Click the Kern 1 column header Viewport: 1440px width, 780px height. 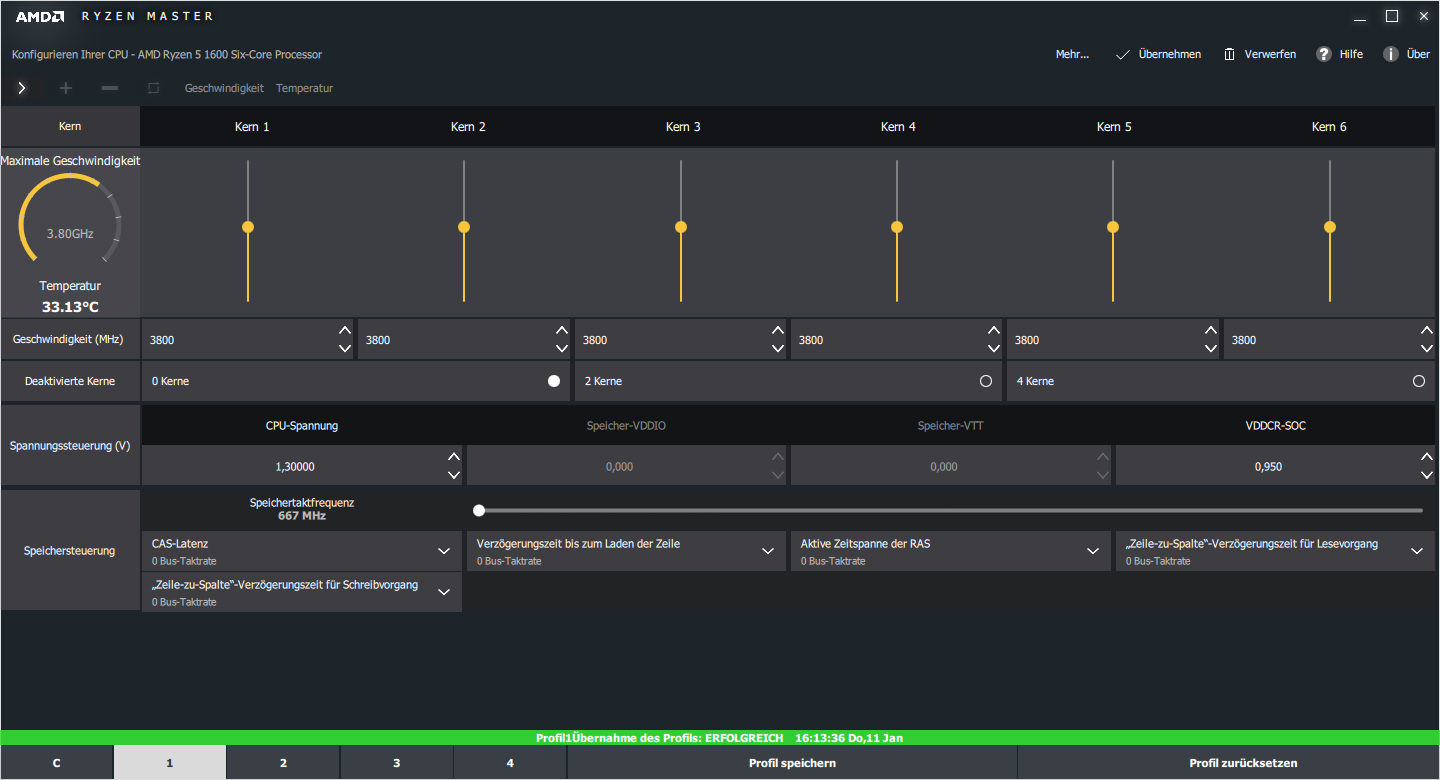point(252,127)
